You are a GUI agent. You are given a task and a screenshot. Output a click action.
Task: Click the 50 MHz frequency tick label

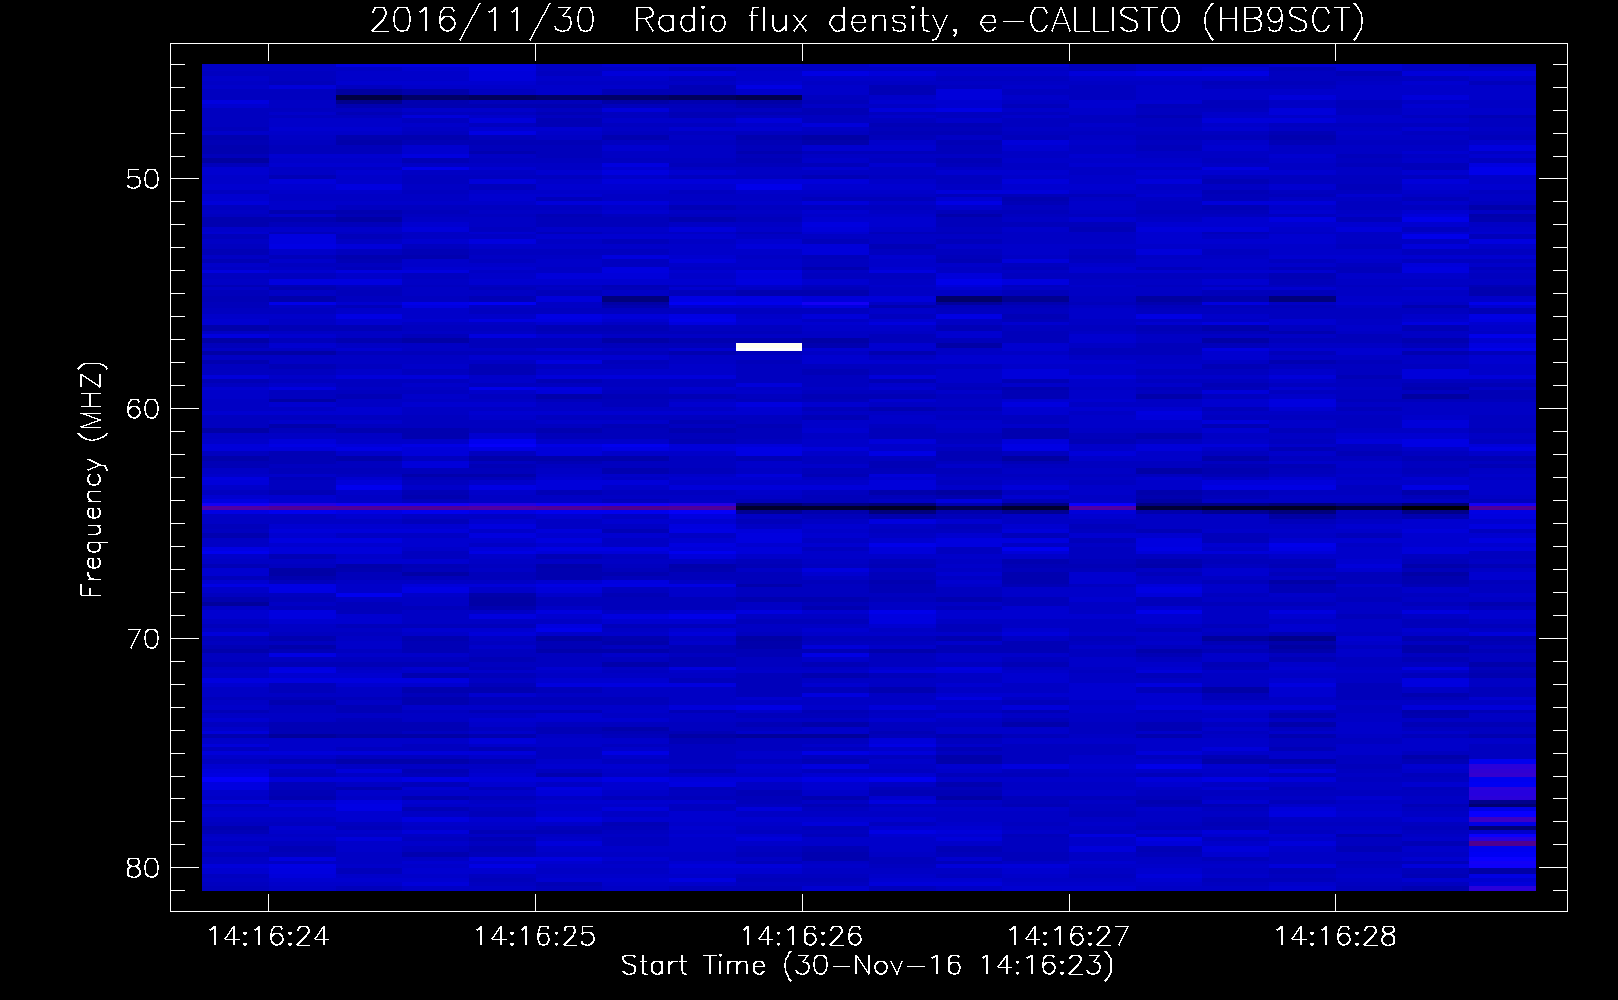click(144, 180)
